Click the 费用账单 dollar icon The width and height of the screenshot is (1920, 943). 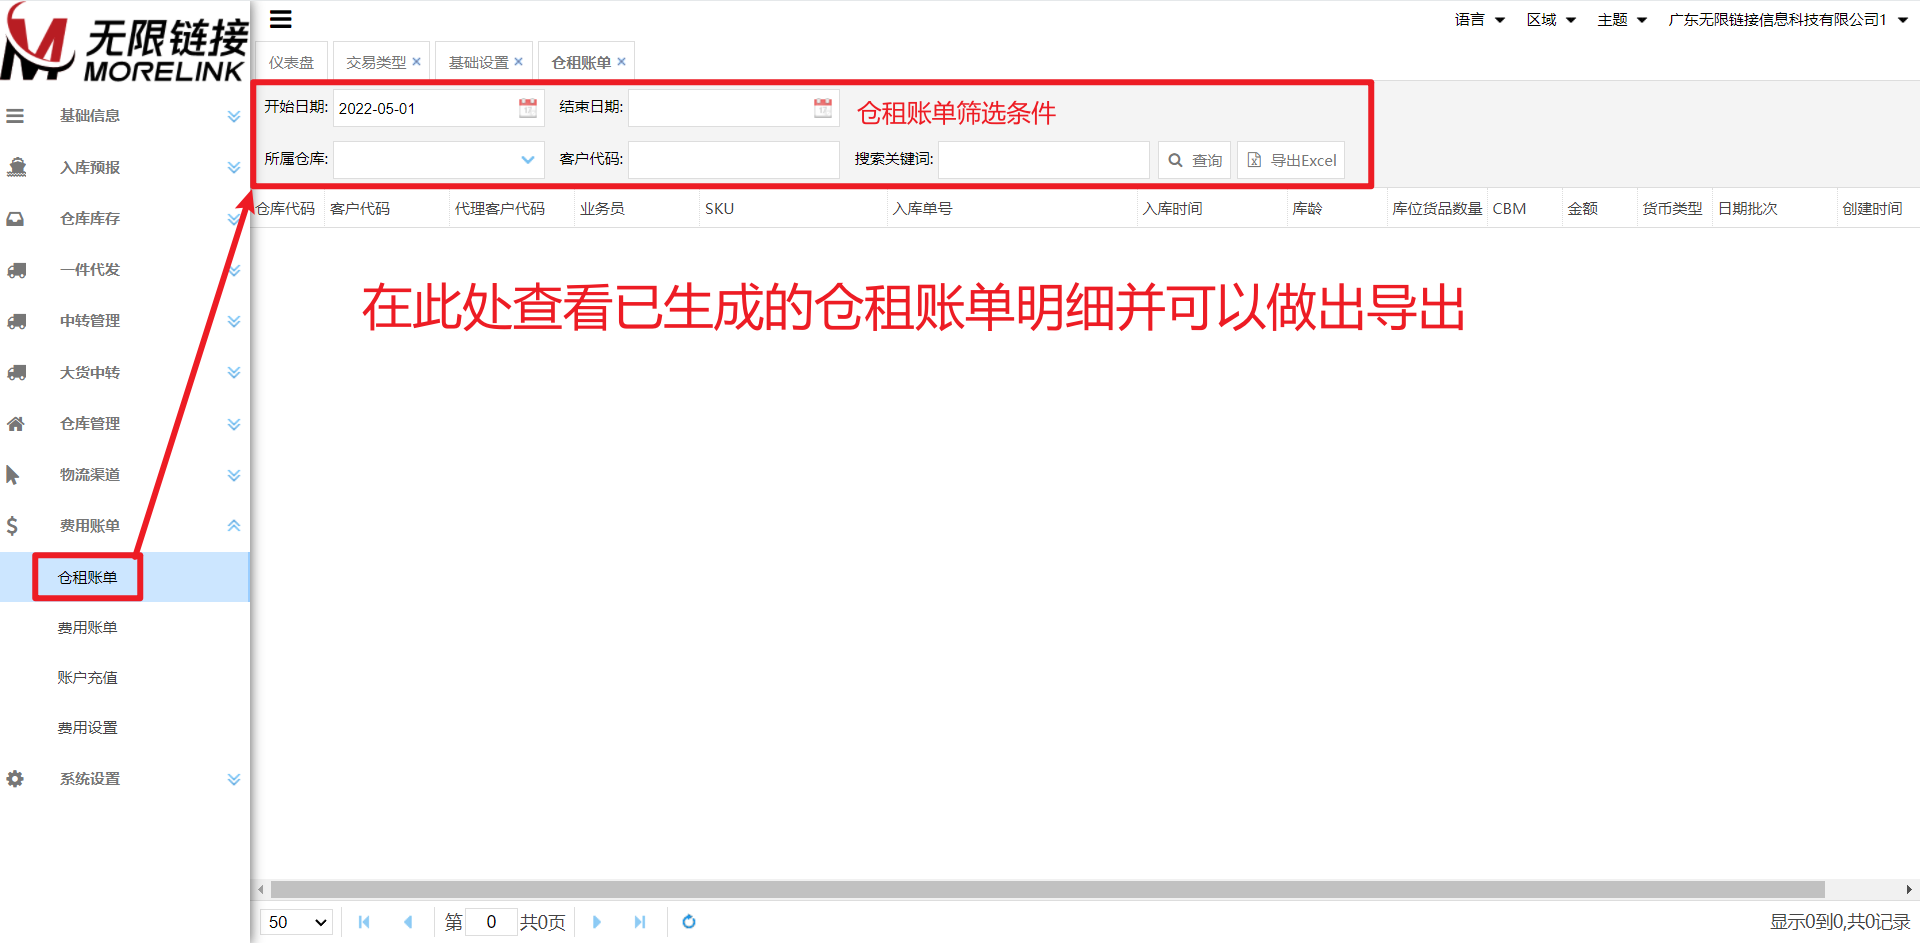[12, 526]
